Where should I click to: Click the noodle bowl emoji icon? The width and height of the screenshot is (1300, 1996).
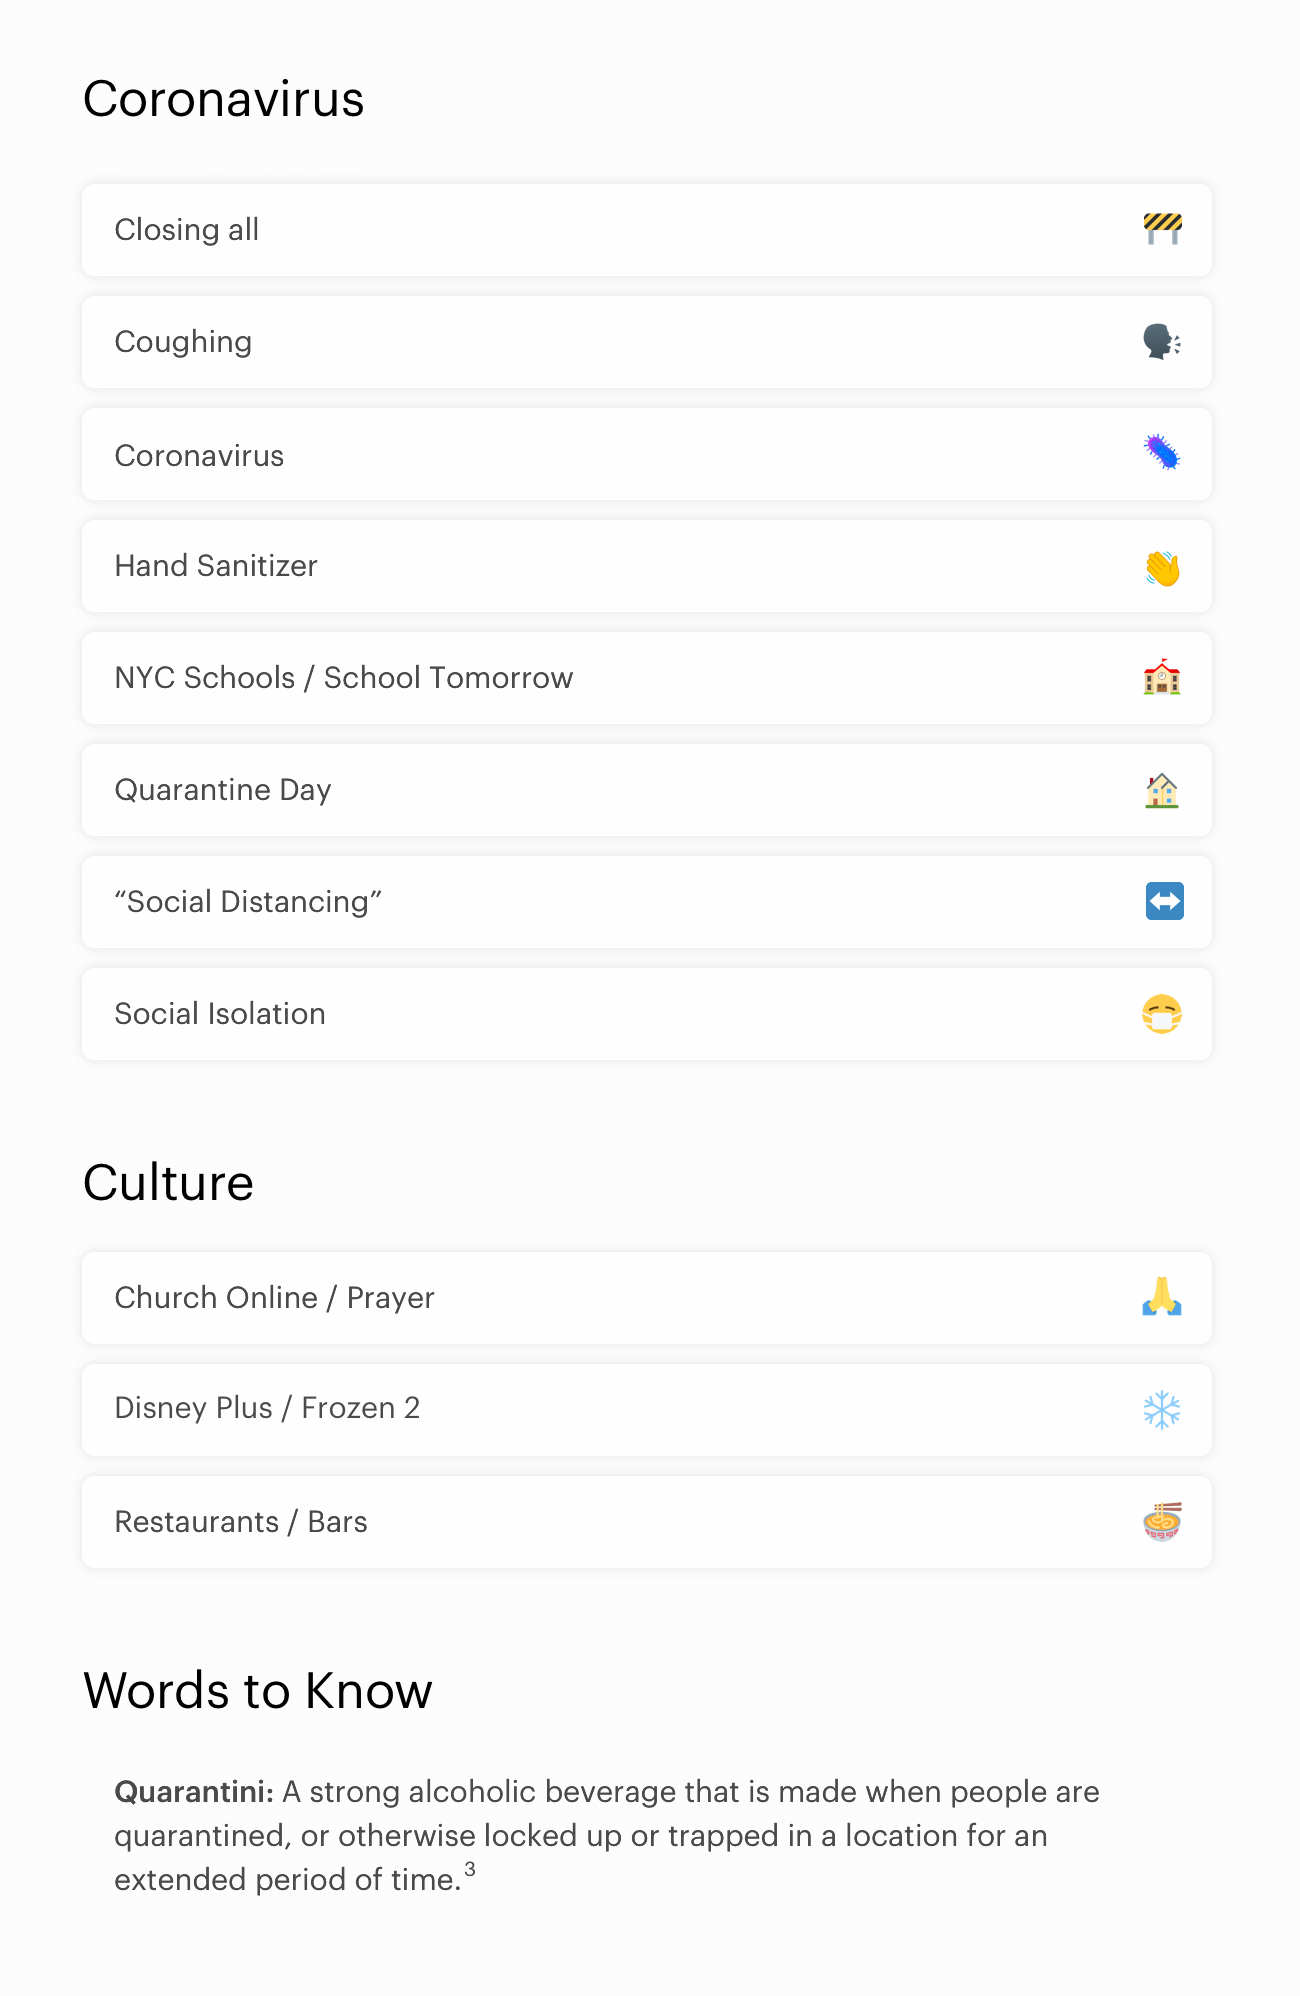[1162, 1521]
